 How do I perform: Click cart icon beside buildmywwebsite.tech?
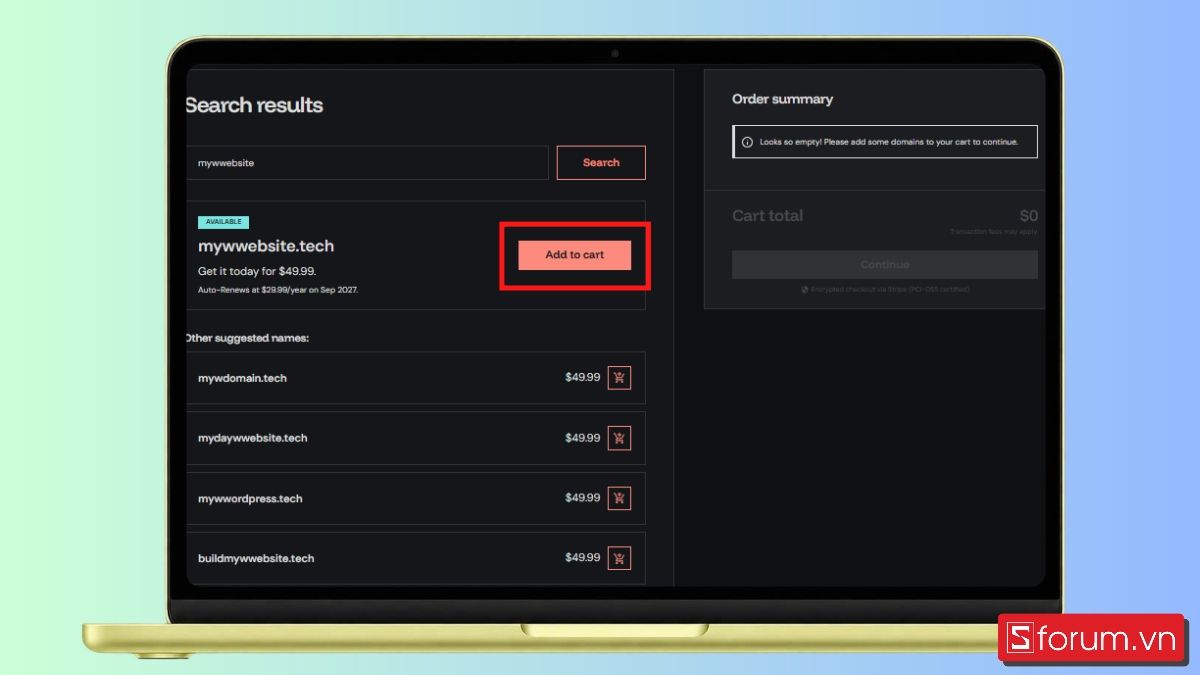pyautogui.click(x=619, y=558)
